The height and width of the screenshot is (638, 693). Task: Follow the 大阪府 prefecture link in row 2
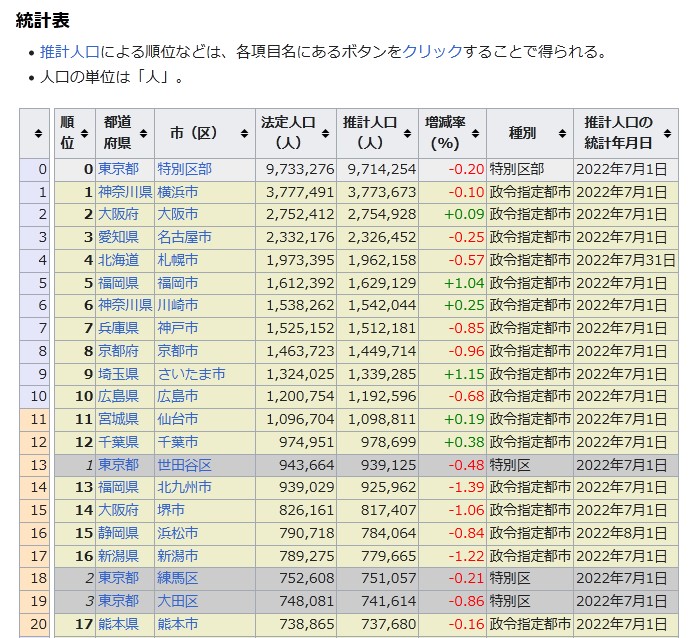(x=119, y=214)
